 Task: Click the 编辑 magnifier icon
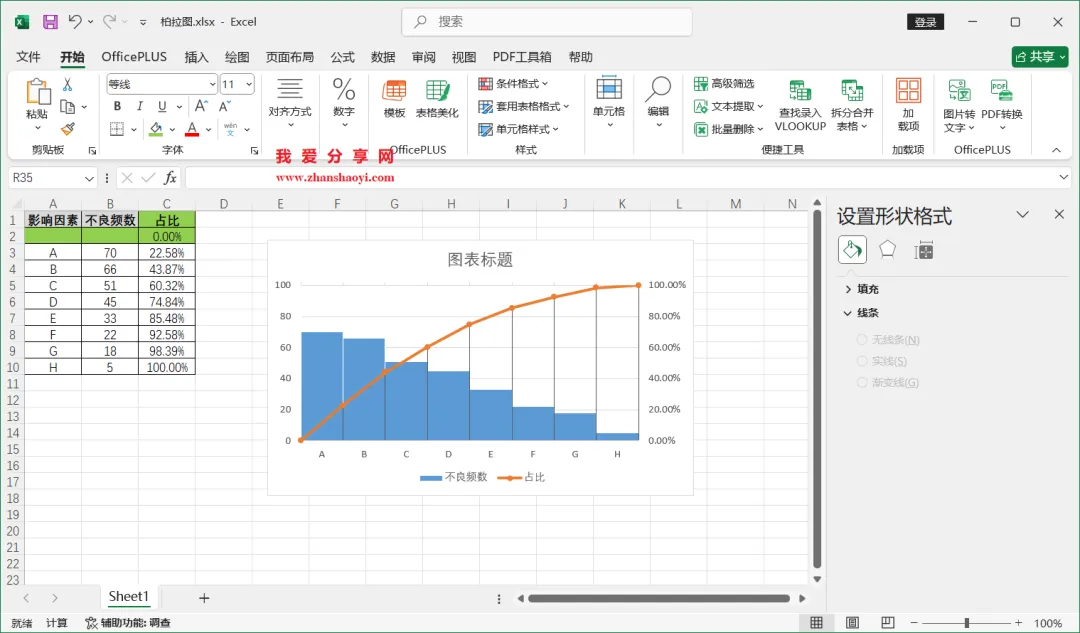(x=658, y=88)
